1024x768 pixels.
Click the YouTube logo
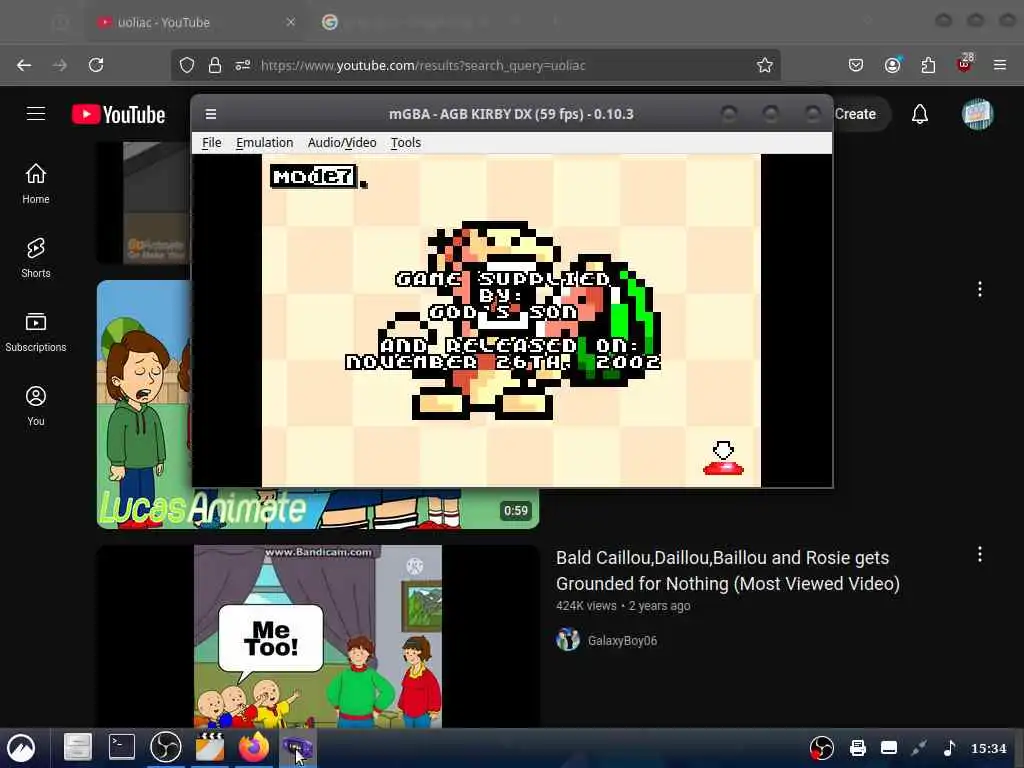point(118,114)
